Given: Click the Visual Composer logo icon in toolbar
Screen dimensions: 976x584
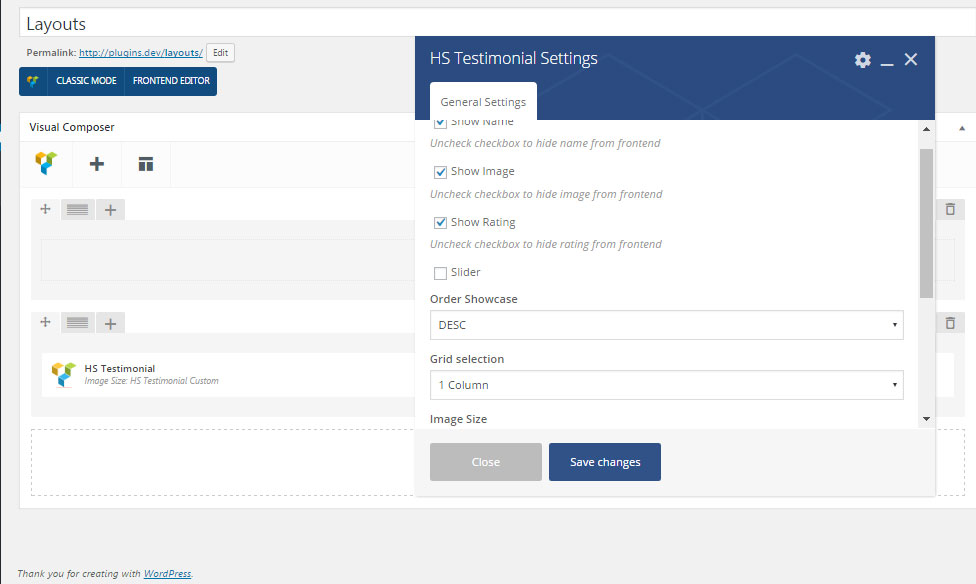Looking at the screenshot, I should pyautogui.click(x=47, y=164).
